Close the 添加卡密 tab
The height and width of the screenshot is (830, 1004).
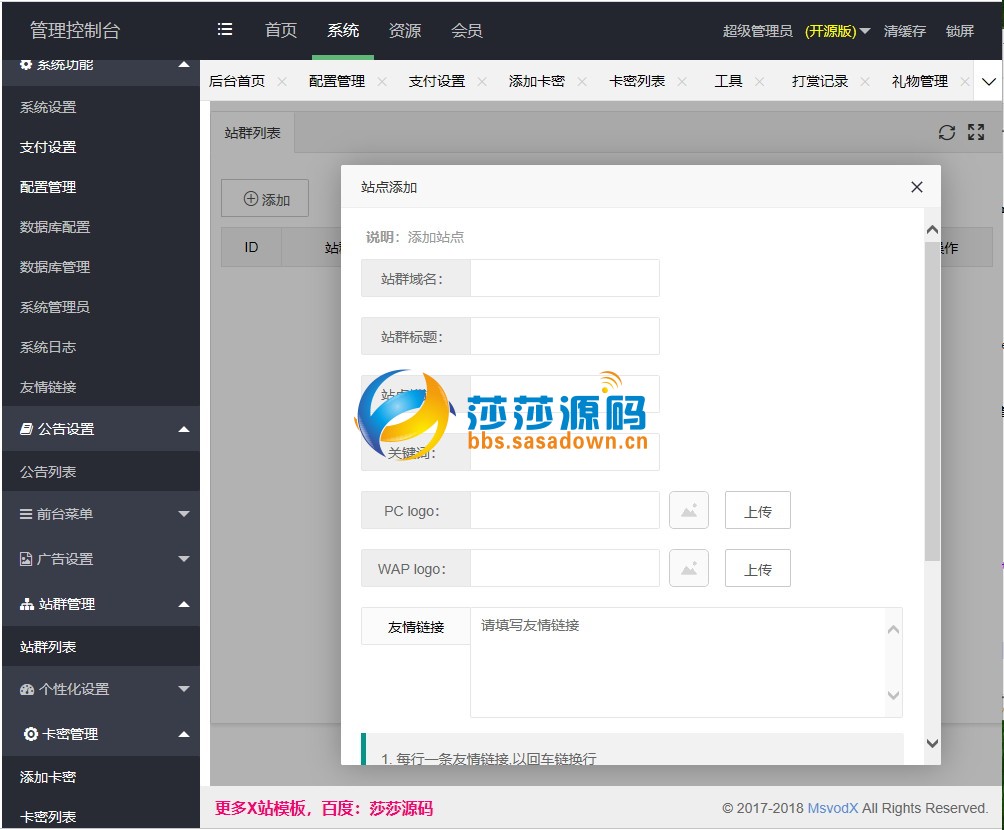[x=582, y=81]
